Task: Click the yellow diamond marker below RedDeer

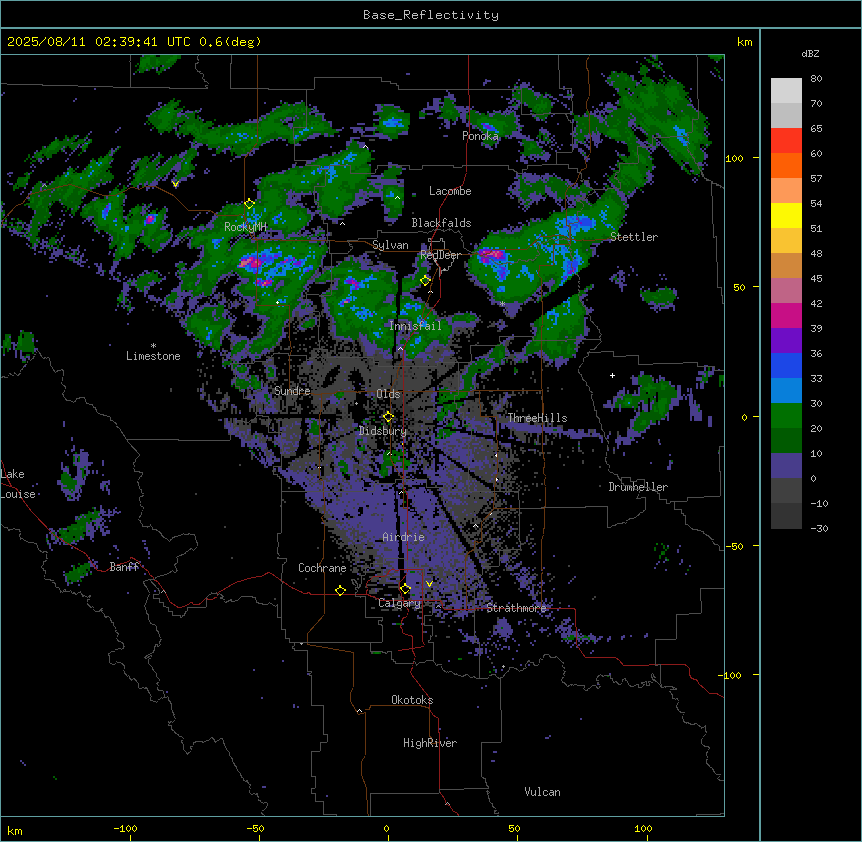Action: pyautogui.click(x=425, y=281)
